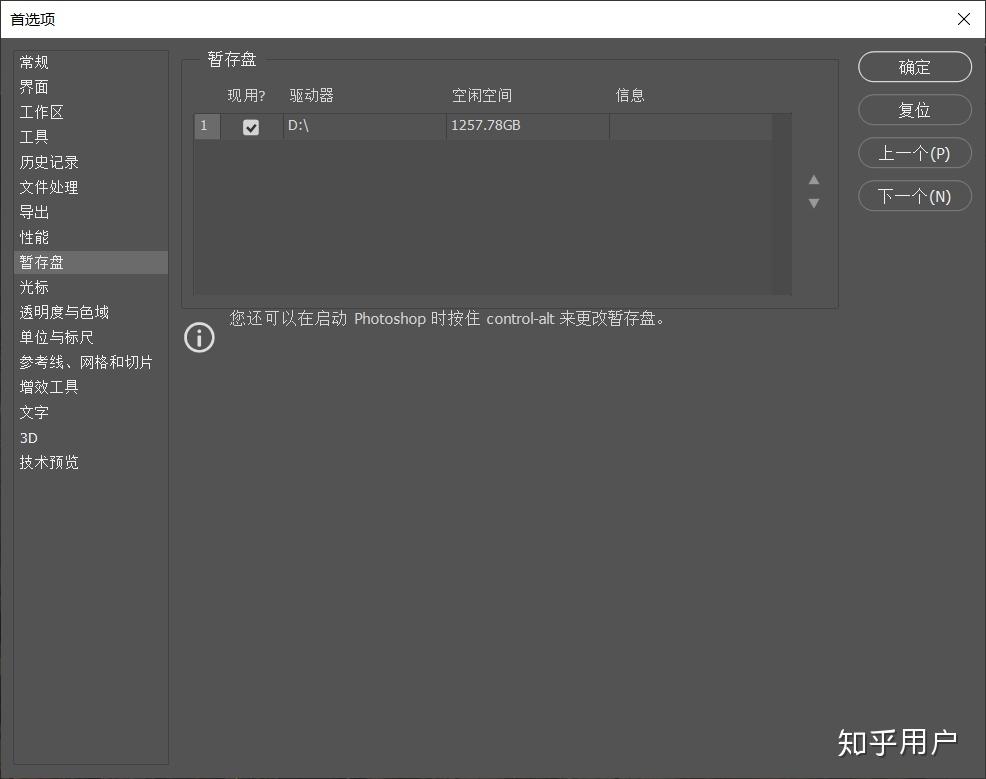
Task: Confirm settings with the 确定 button
Action: click(x=913, y=66)
